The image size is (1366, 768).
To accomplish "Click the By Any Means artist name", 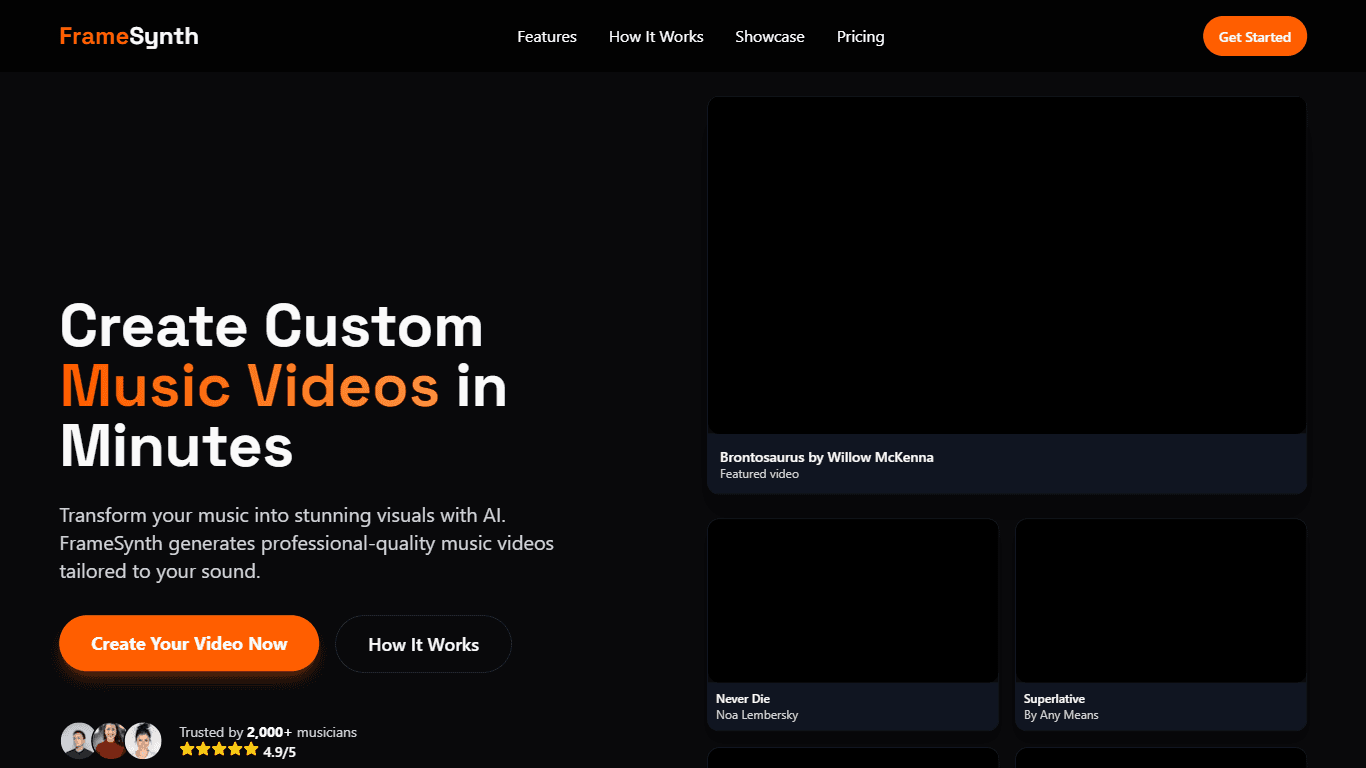I will (1061, 715).
